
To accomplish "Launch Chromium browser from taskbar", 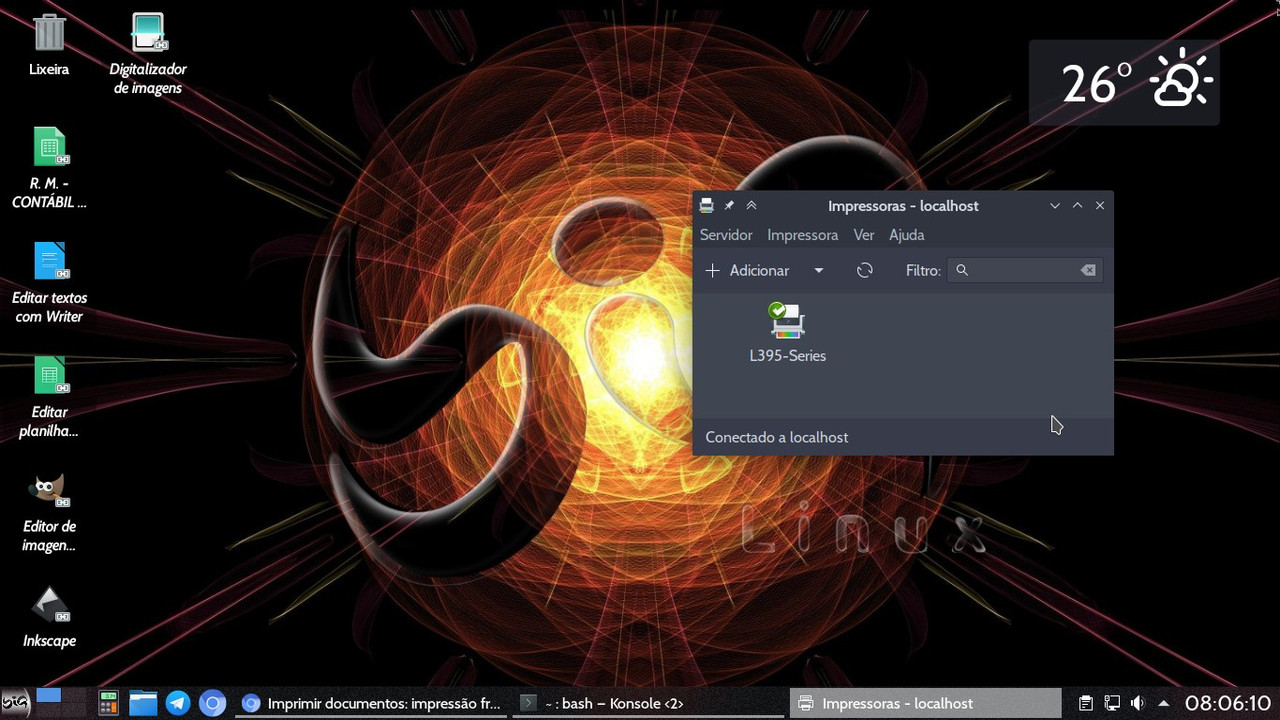I will pos(212,703).
